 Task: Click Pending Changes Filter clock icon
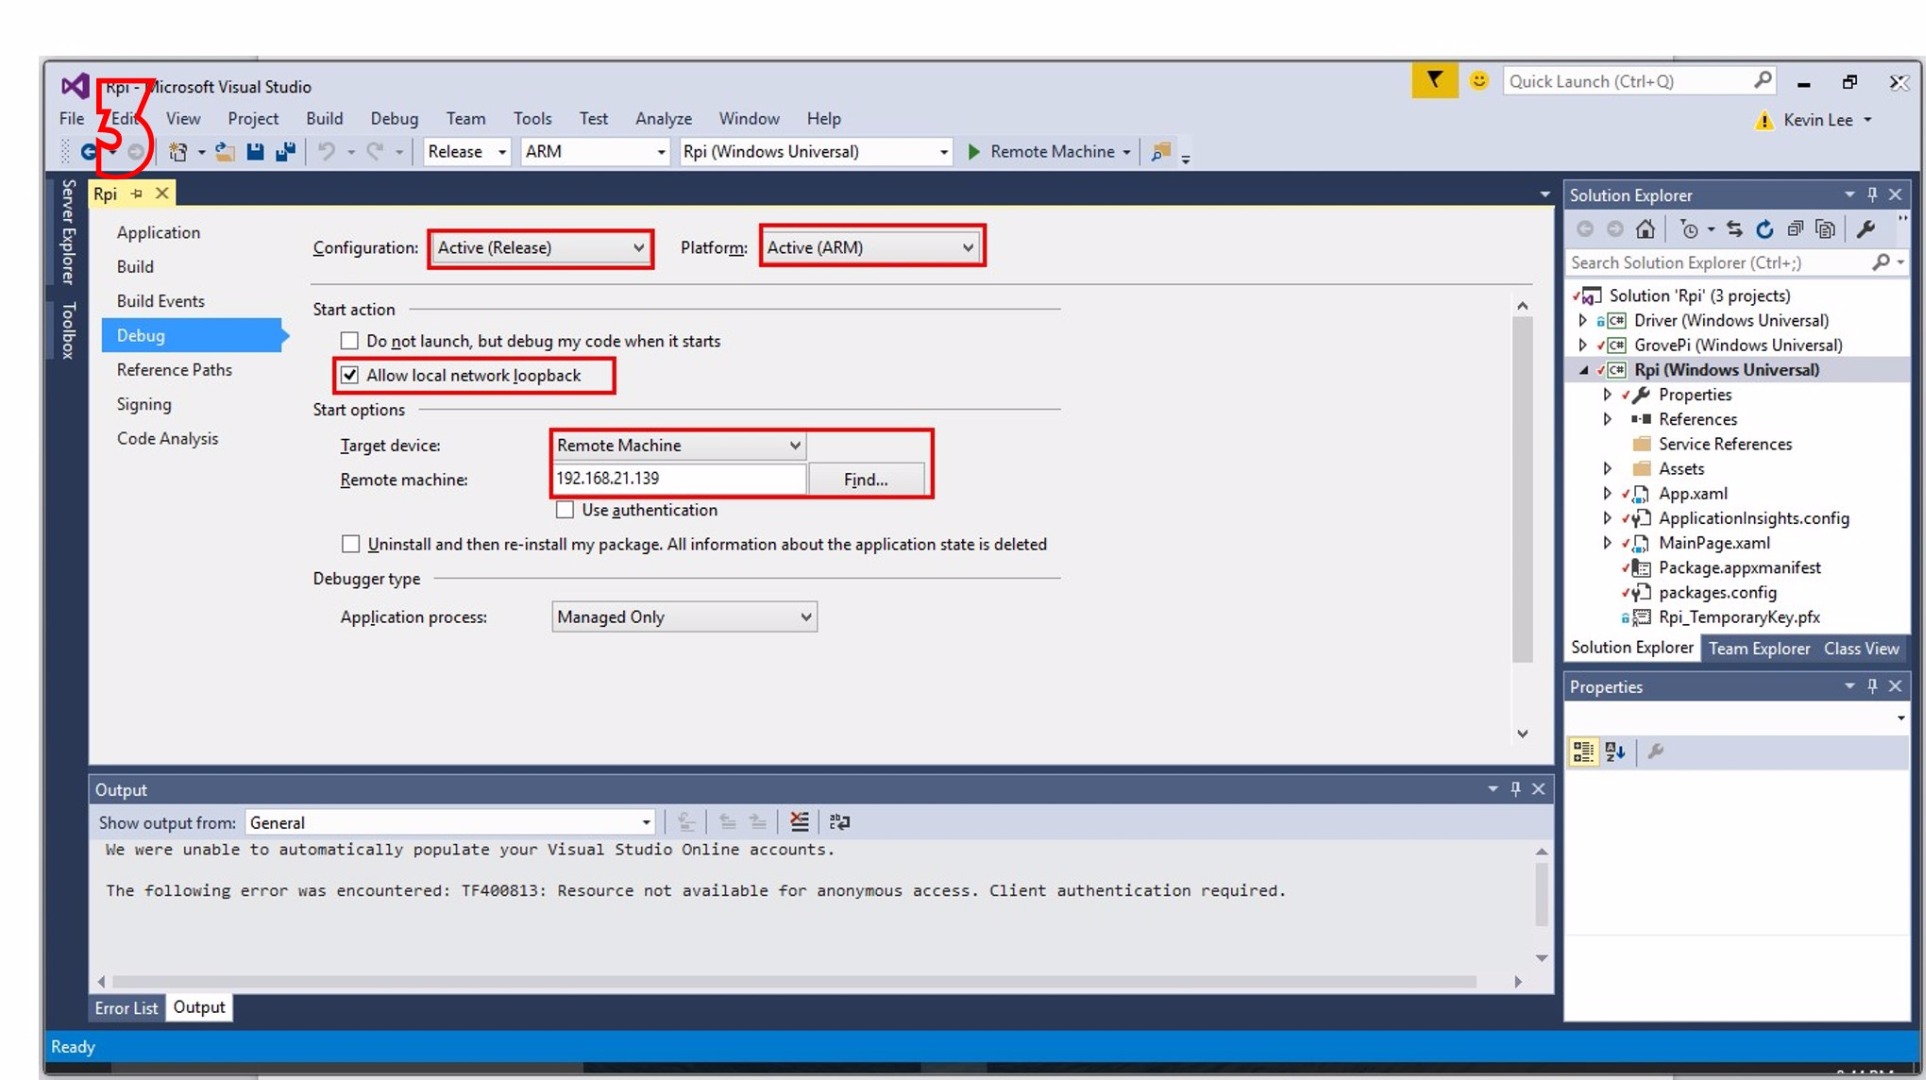[x=1689, y=230]
